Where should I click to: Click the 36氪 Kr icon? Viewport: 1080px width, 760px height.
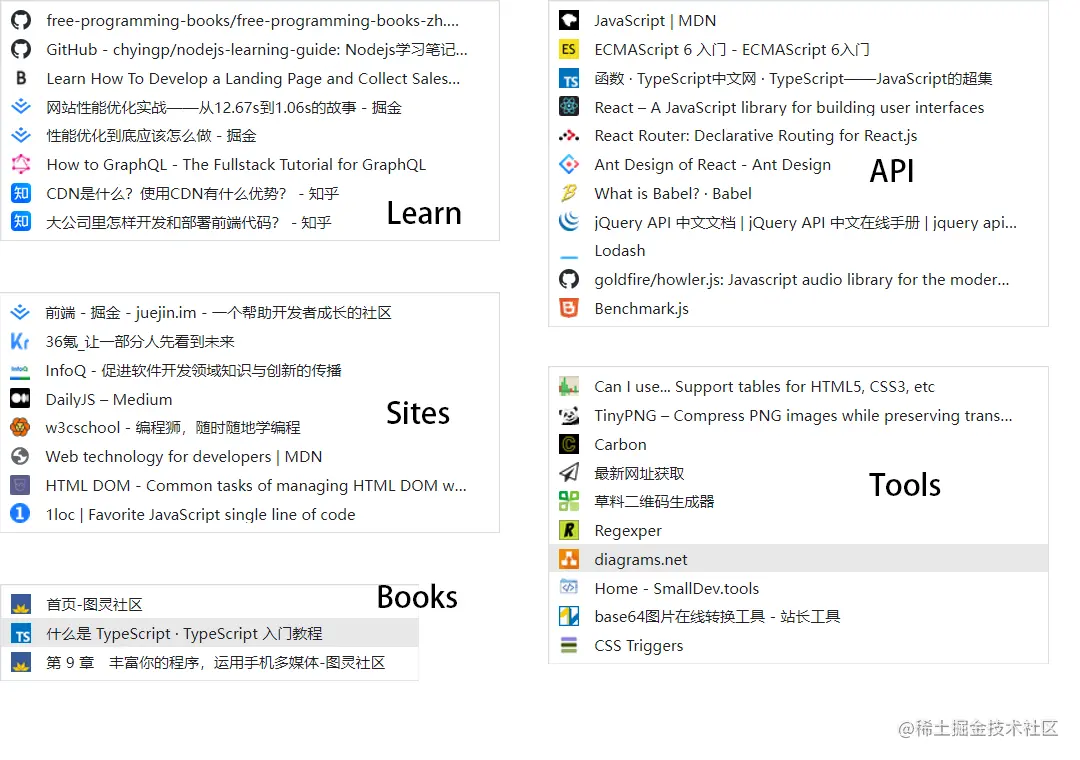pyautogui.click(x=20, y=341)
